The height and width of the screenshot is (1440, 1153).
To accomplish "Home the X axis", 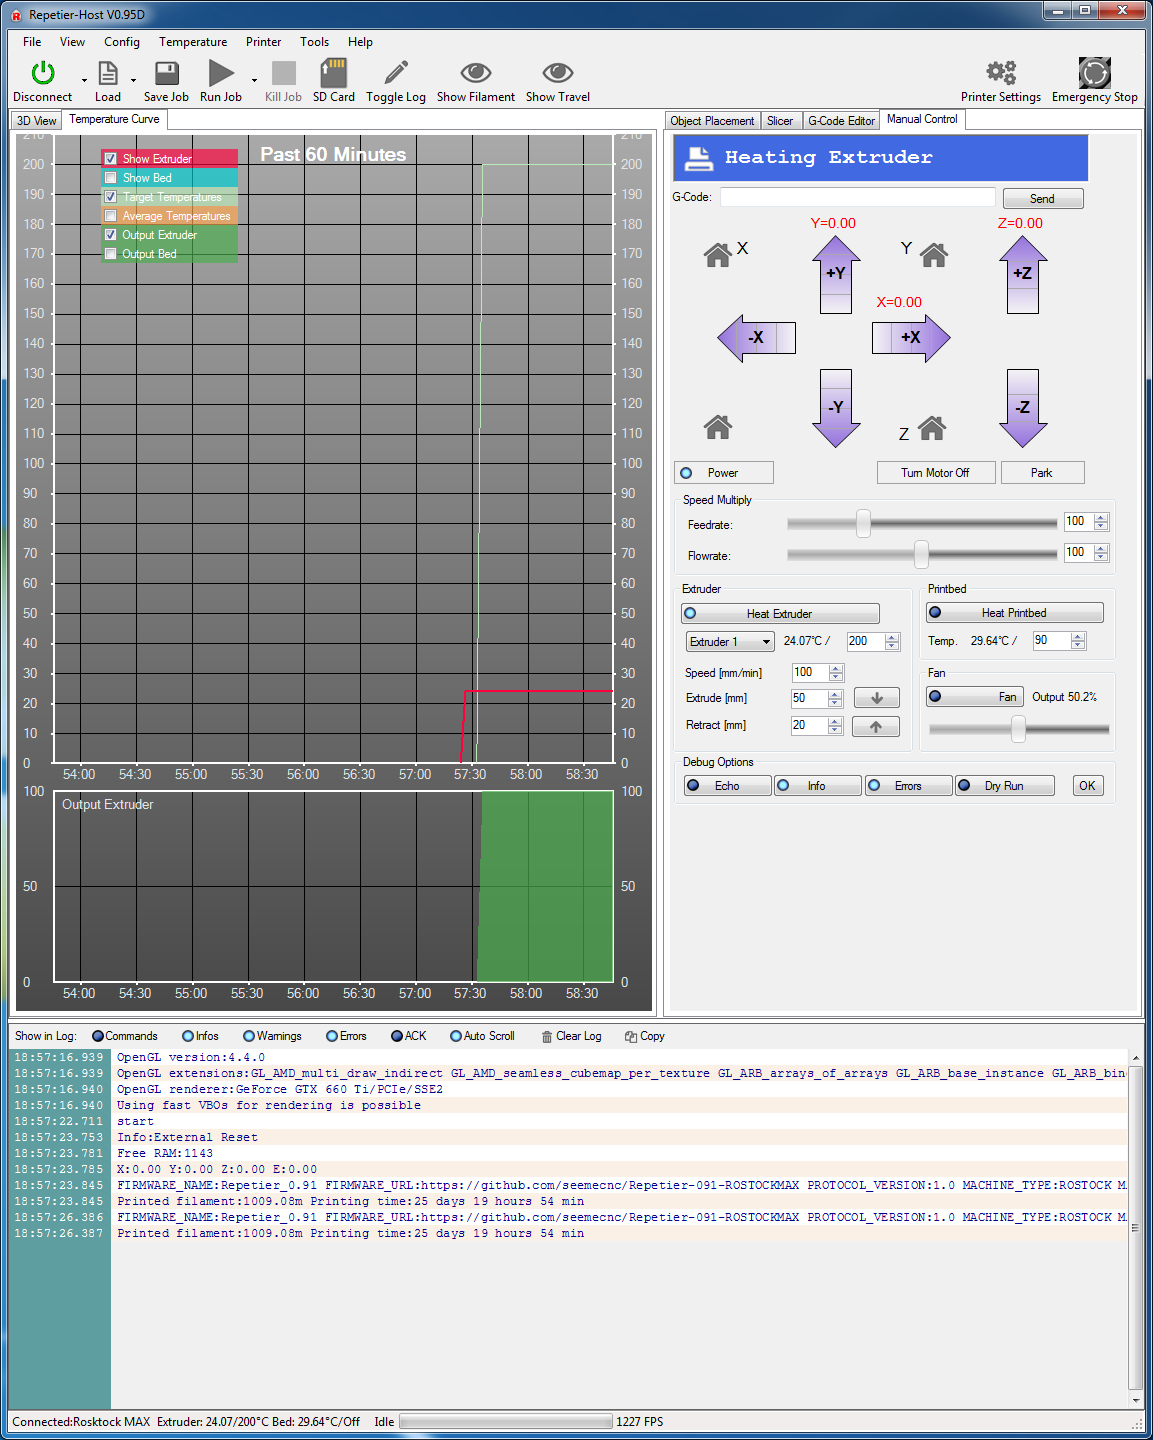I will (x=718, y=255).
